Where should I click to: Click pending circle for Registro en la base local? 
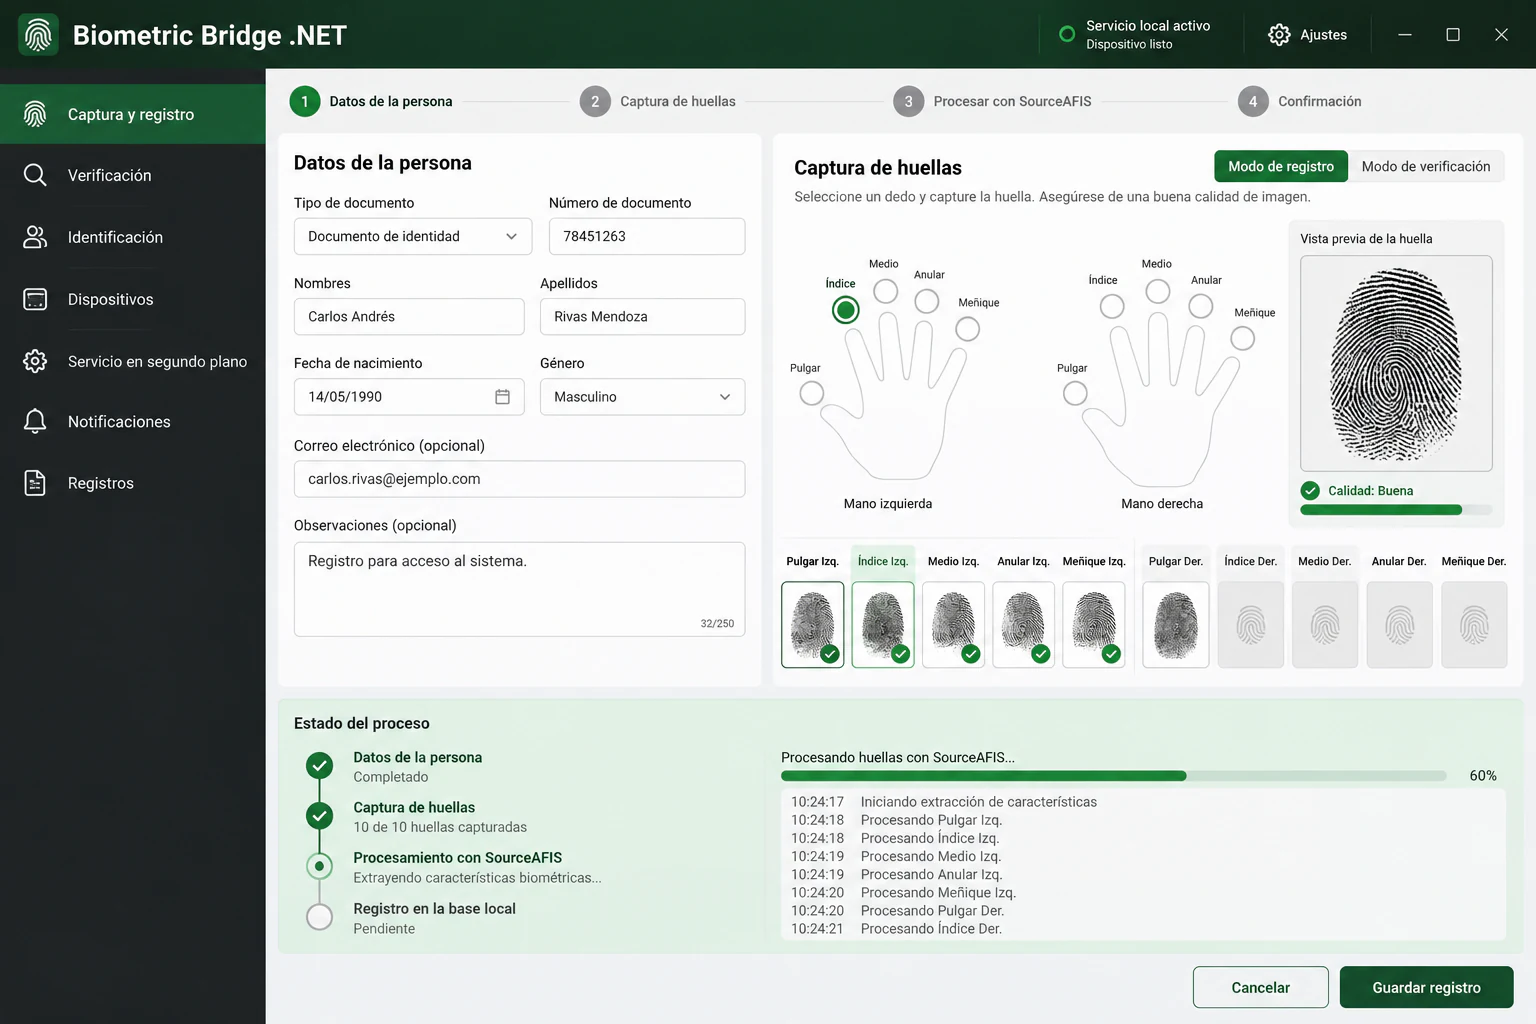(x=319, y=916)
